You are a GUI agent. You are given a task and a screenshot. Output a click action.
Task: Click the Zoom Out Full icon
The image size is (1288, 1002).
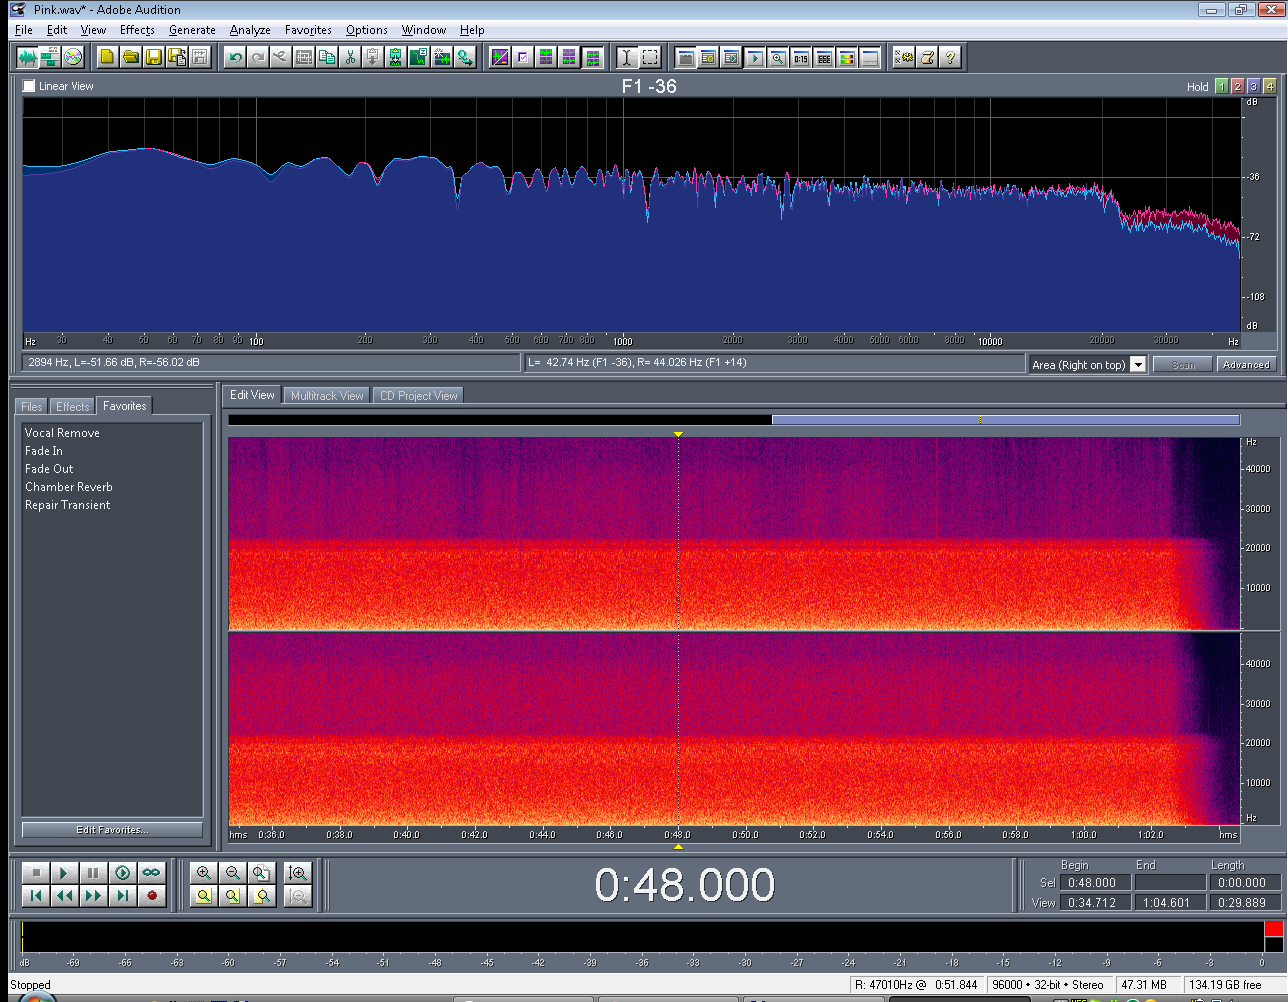[261, 873]
